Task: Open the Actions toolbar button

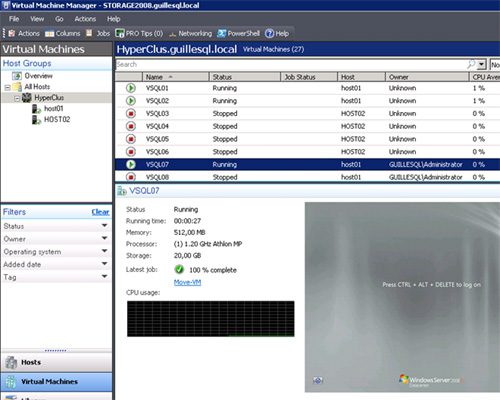Action: coord(24,33)
